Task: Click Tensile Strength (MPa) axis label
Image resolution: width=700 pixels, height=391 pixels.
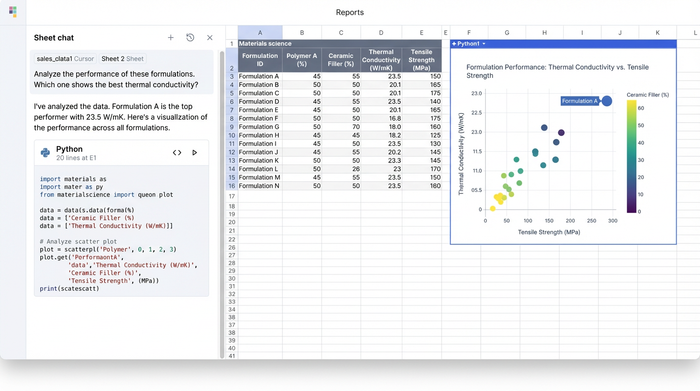Action: 549,232
